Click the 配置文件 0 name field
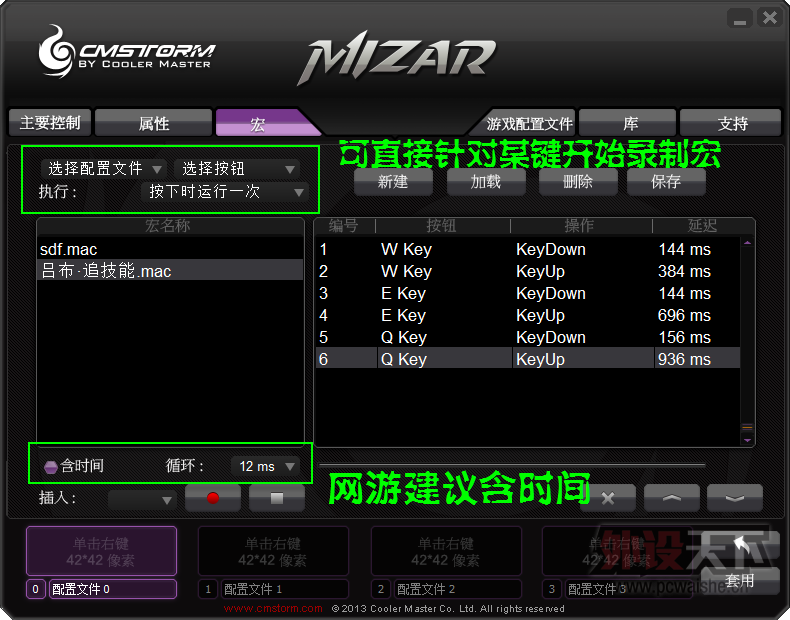This screenshot has height=620, width=790. pyautogui.click(x=113, y=589)
